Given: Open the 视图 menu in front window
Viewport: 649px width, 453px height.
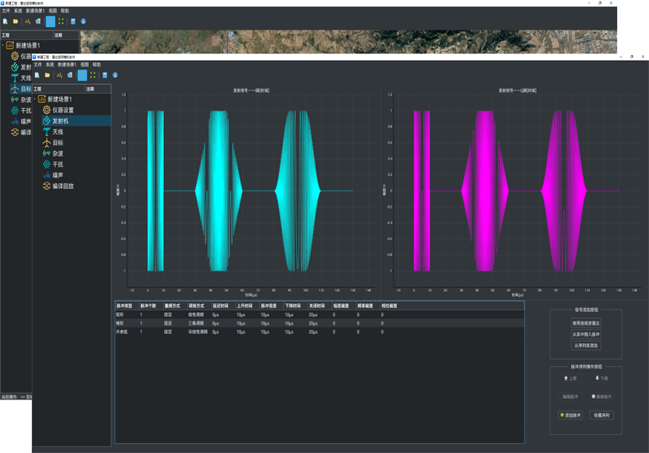Looking at the screenshot, I should [82, 65].
